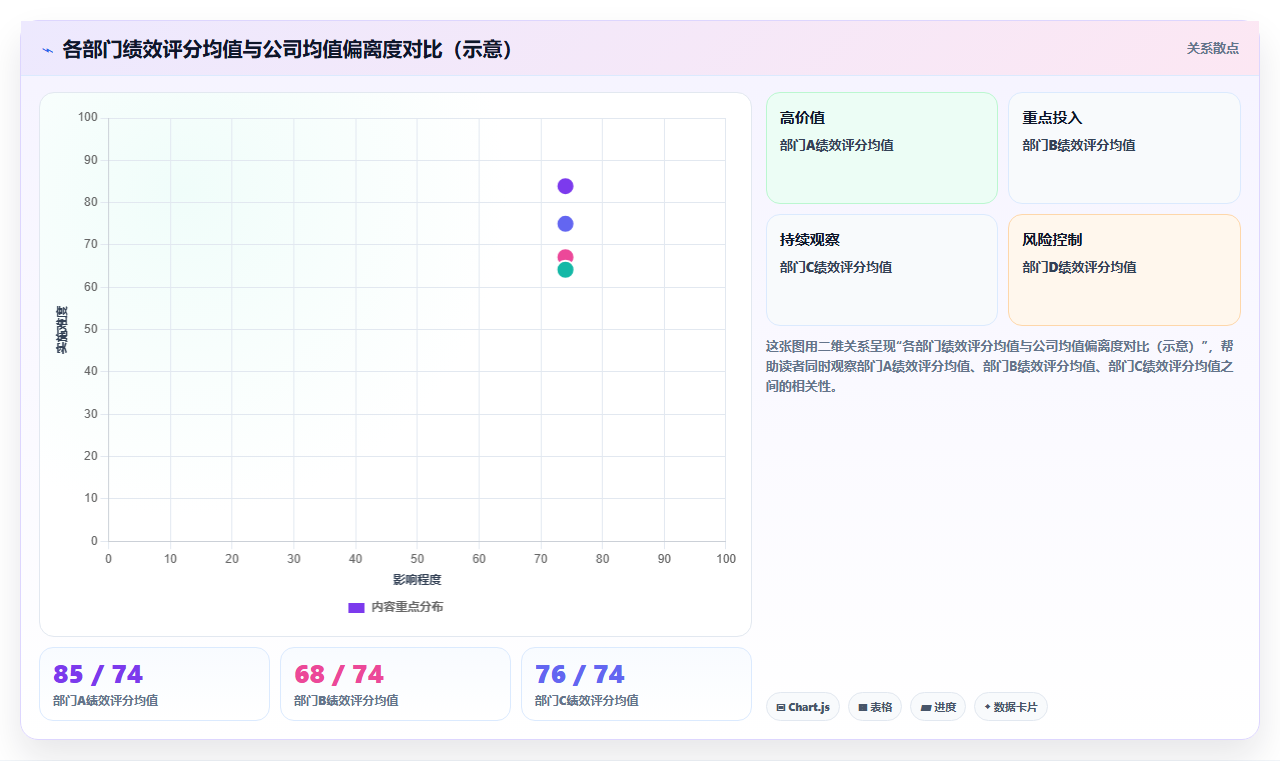Image resolution: width=1280 pixels, height=761 pixels.
Task: Click the purple 内容重点分布 legend swatch
Action: (x=356, y=607)
